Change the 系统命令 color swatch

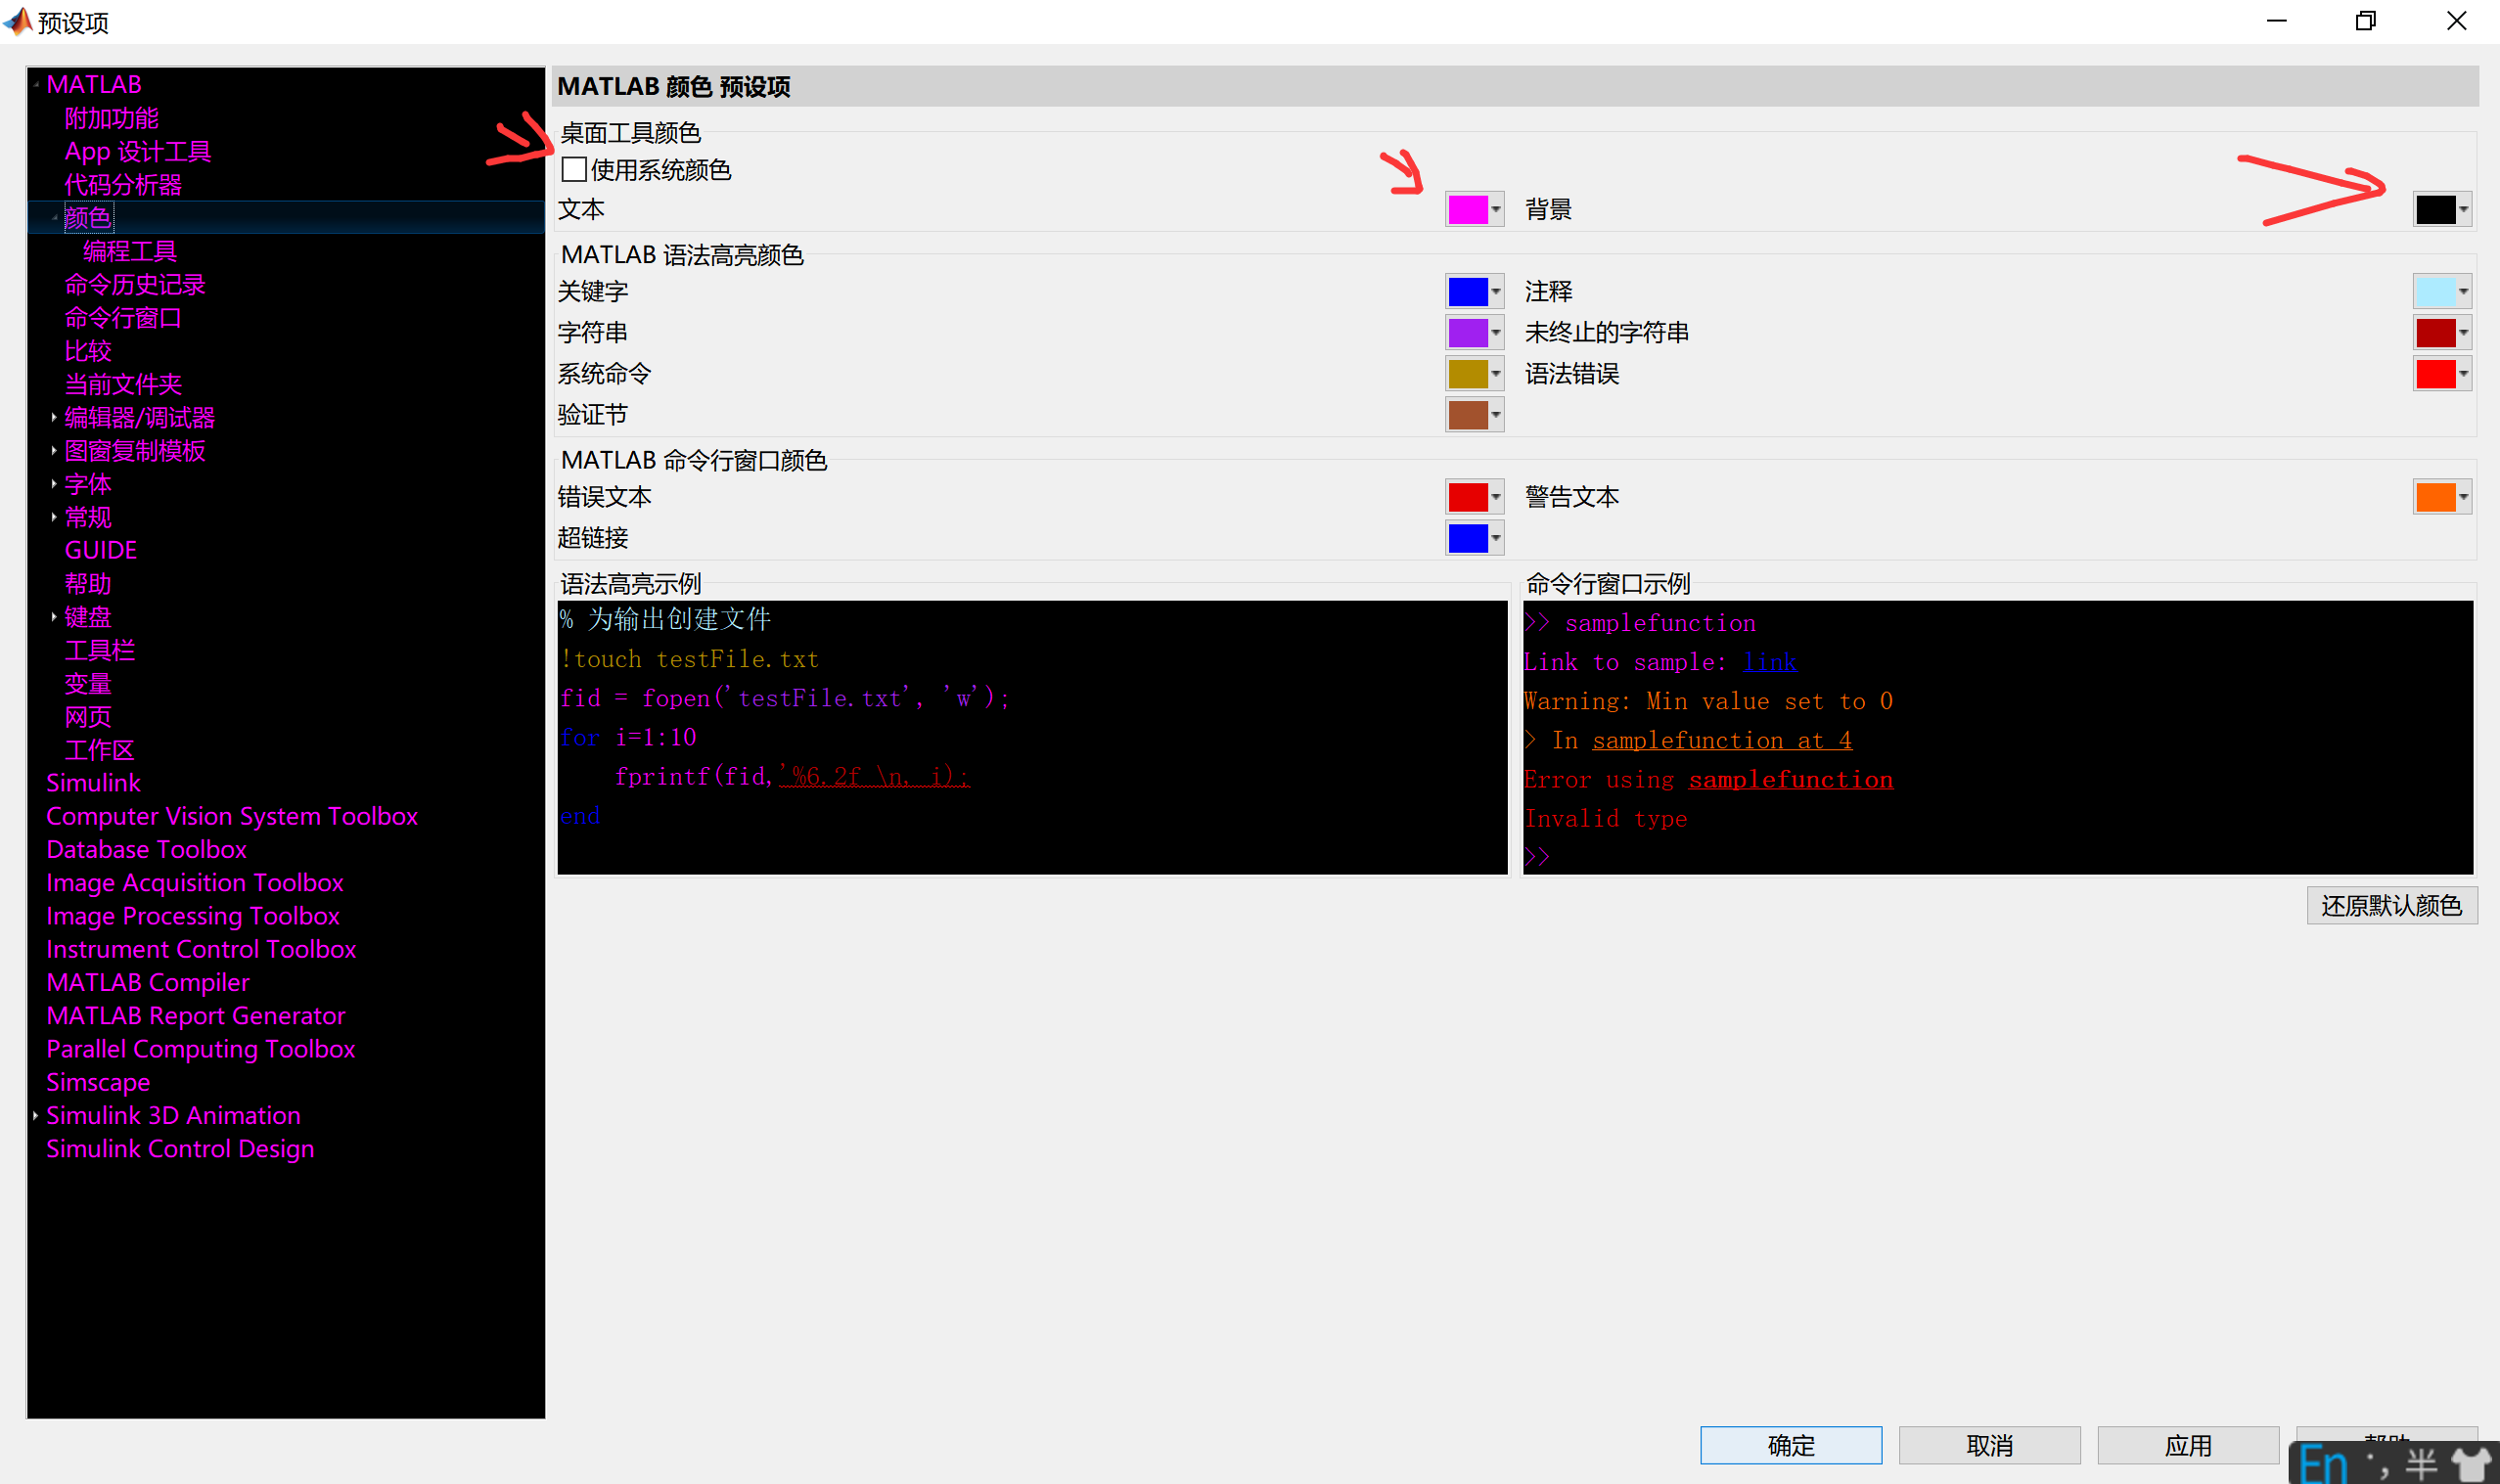click(1474, 373)
